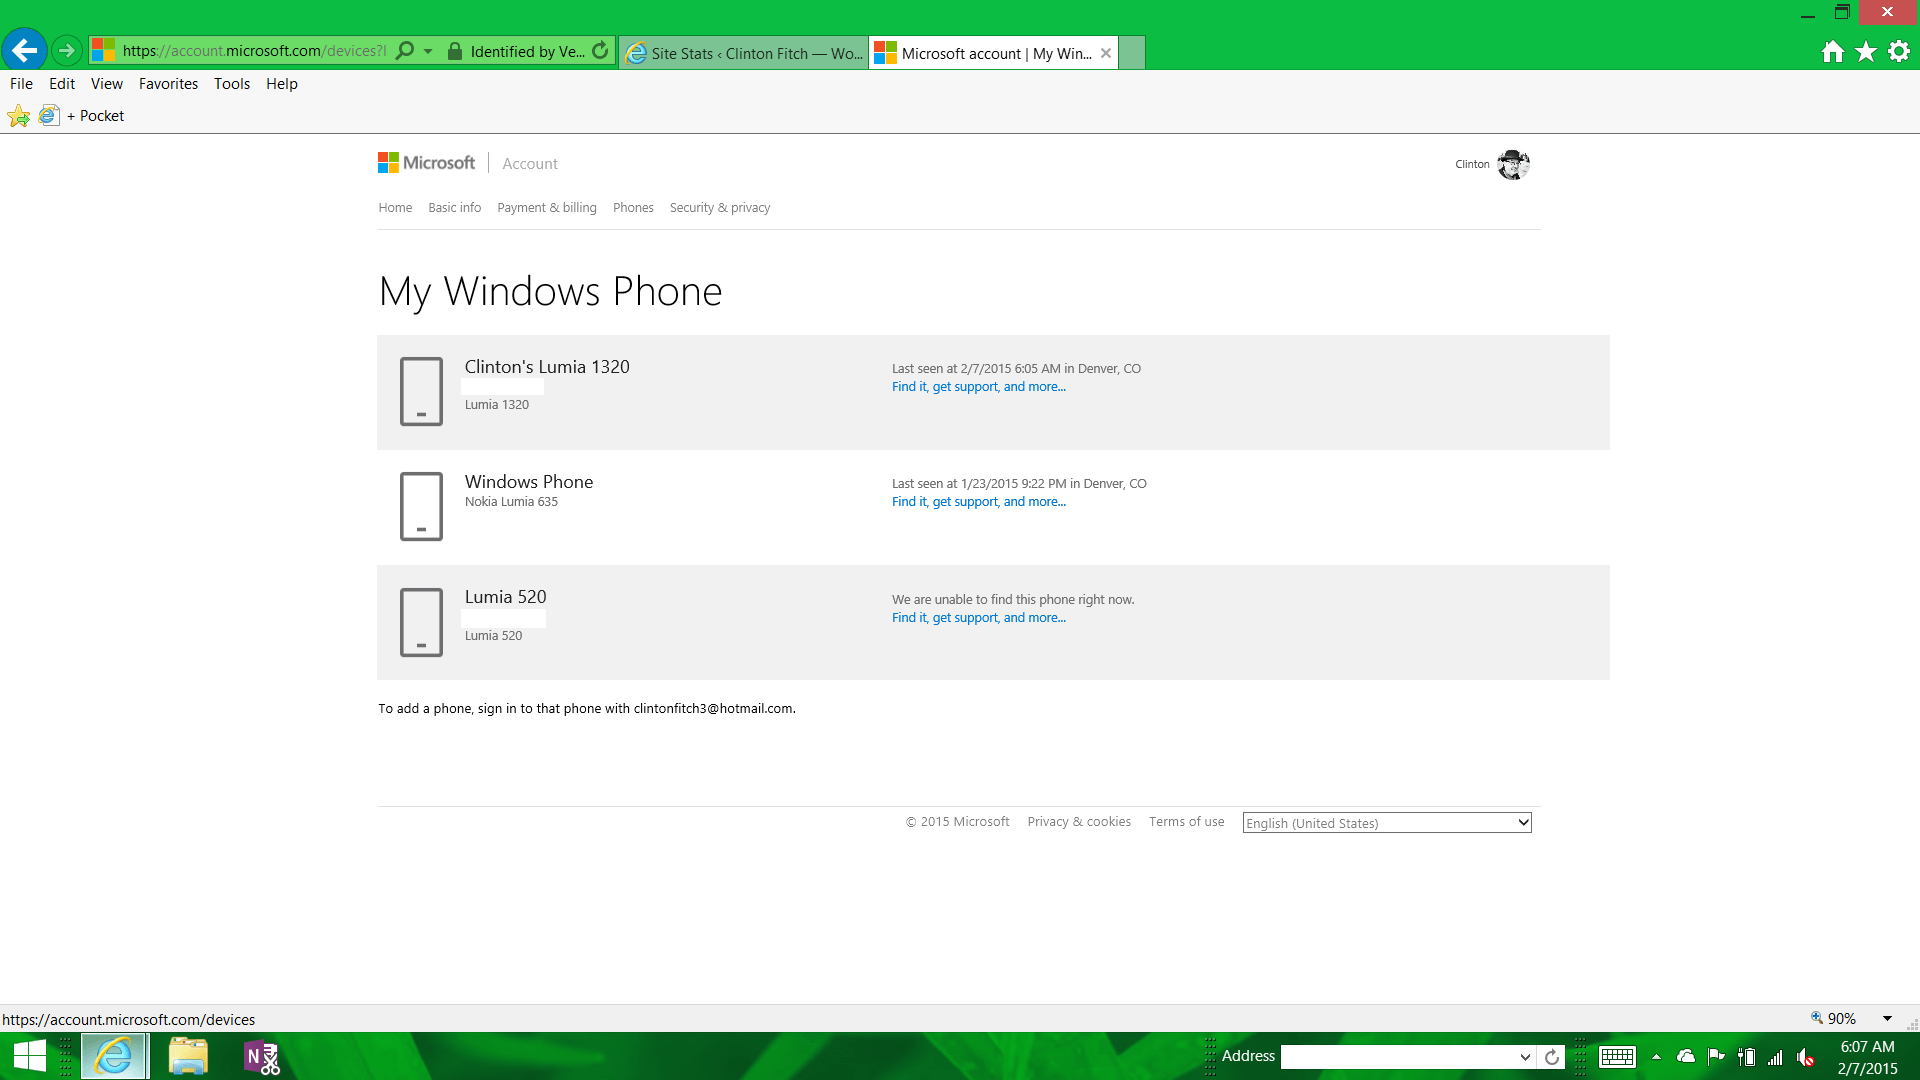Open File Explorer from taskbar
Screen dimensions: 1920x1080
coord(188,1057)
